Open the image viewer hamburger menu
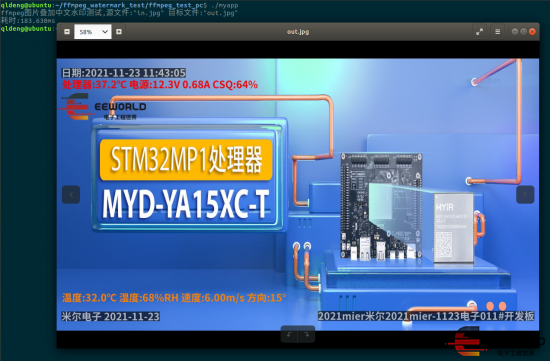The width and height of the screenshot is (550, 361). 497,32
